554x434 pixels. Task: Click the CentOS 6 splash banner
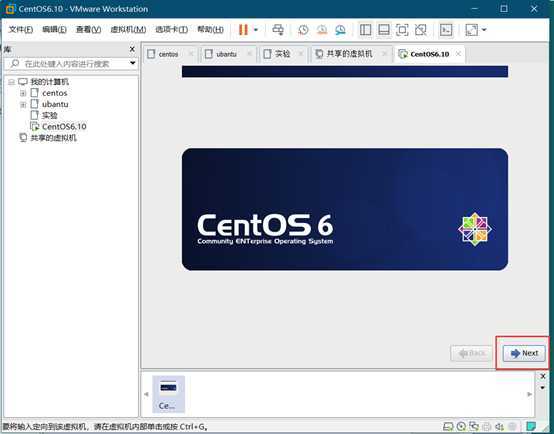click(345, 209)
